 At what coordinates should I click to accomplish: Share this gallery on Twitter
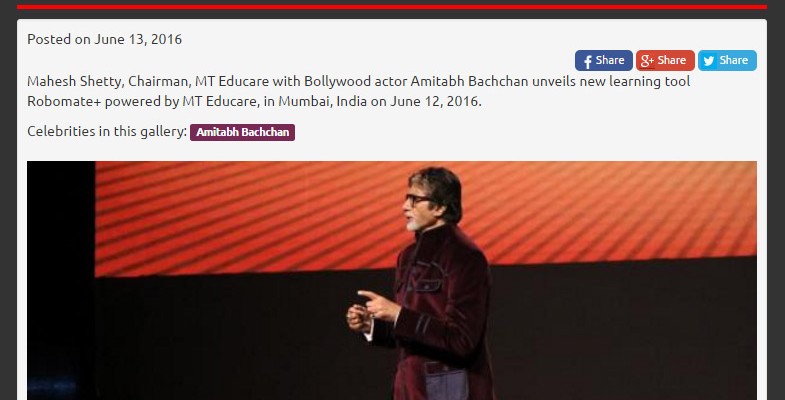point(727,60)
